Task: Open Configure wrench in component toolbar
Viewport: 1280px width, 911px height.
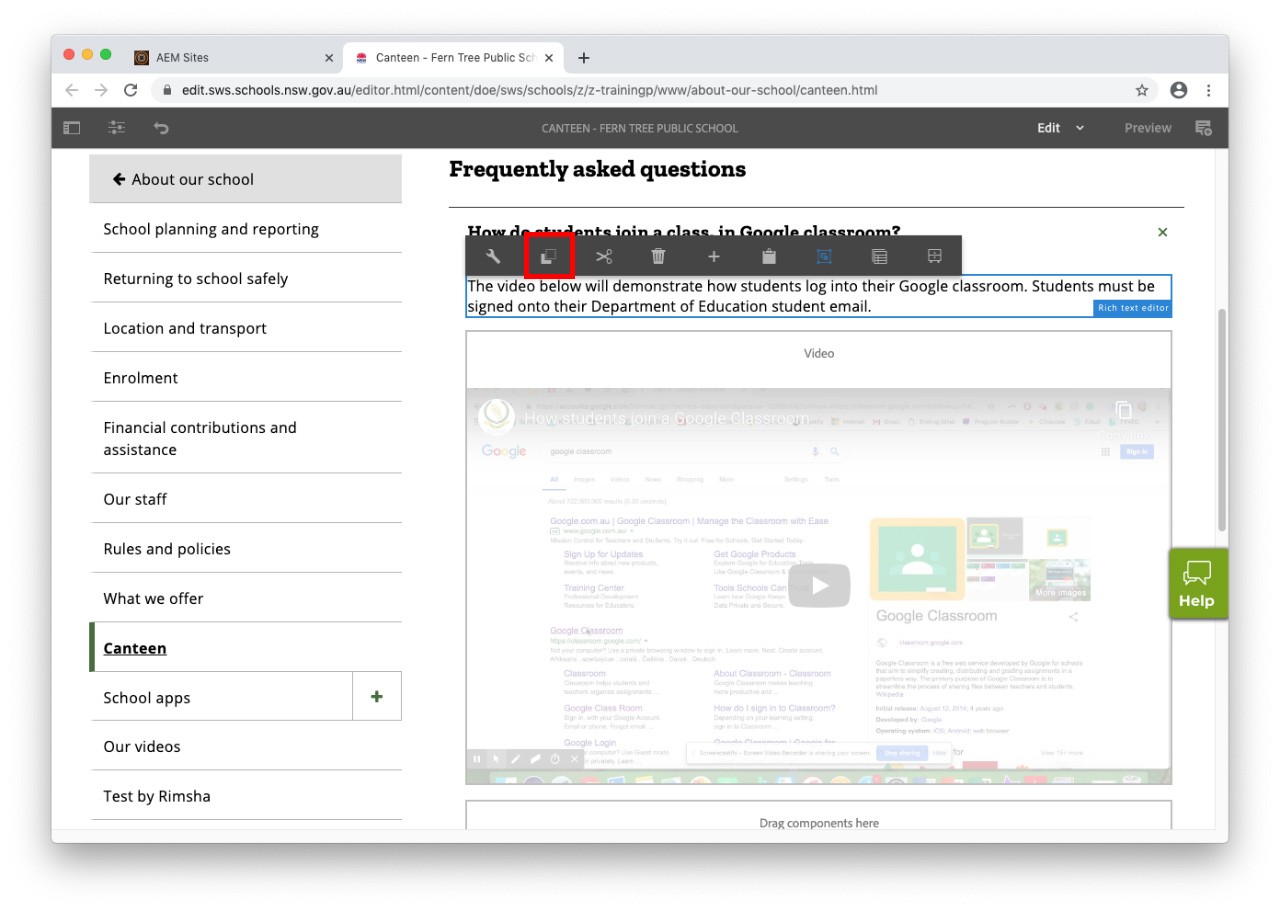Action: click(x=493, y=257)
